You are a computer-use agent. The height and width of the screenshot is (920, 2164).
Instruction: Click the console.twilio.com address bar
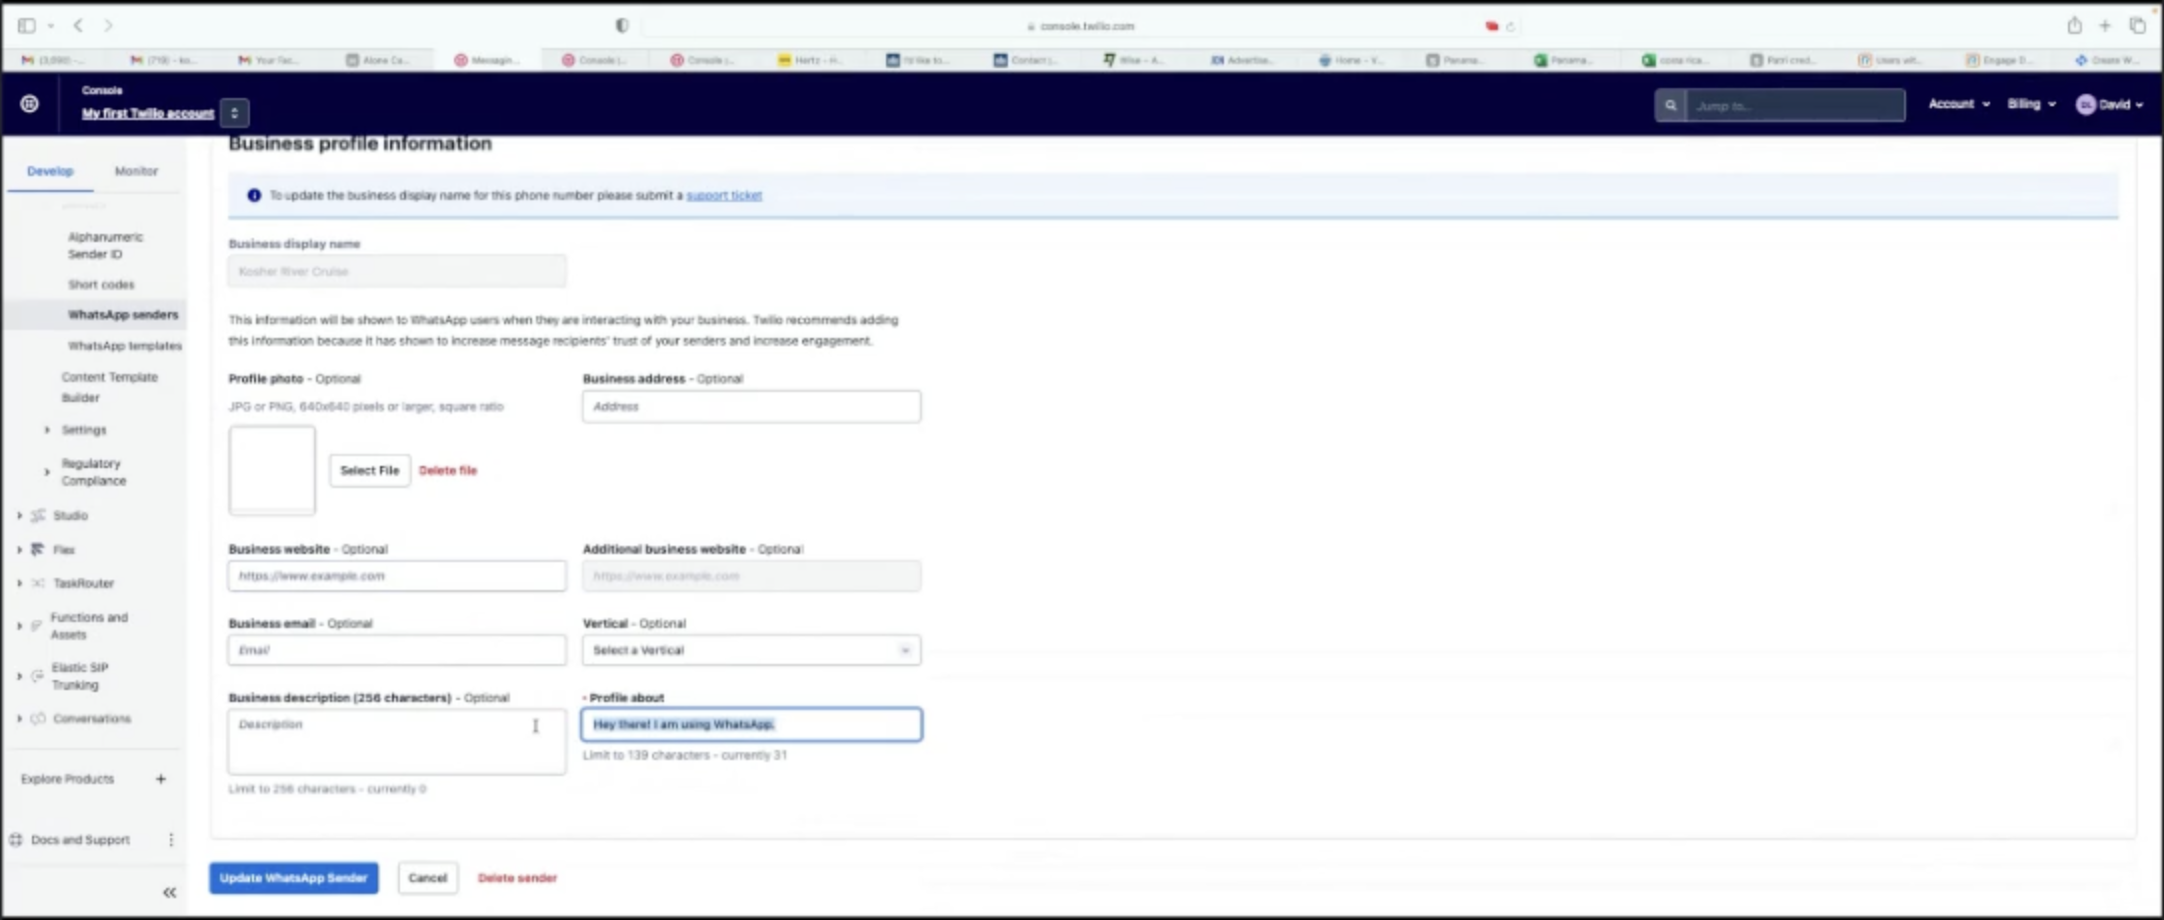click(1080, 26)
